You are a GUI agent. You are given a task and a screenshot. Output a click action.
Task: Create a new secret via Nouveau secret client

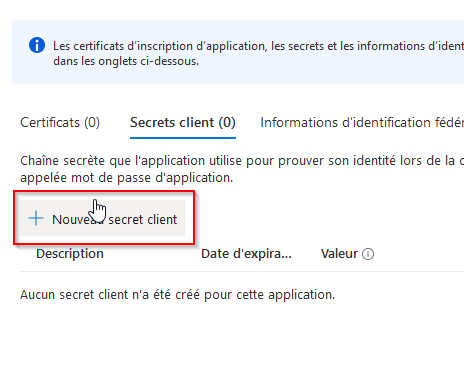click(x=103, y=218)
